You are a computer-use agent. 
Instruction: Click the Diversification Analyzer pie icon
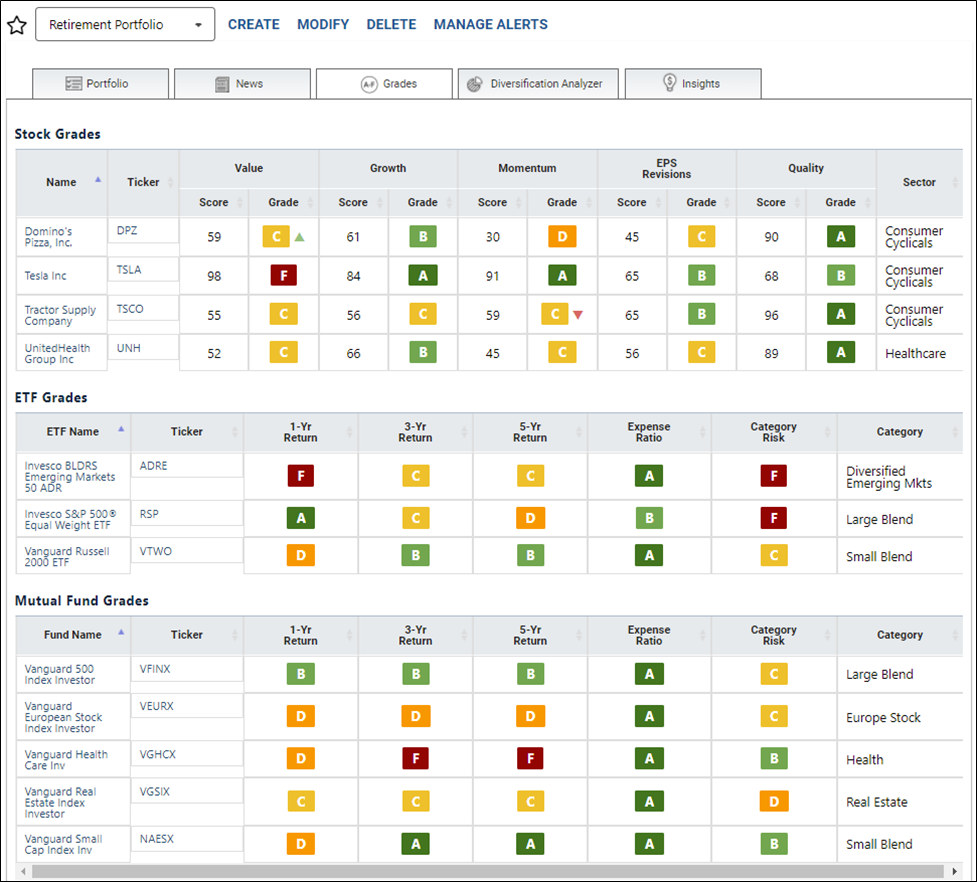[475, 84]
